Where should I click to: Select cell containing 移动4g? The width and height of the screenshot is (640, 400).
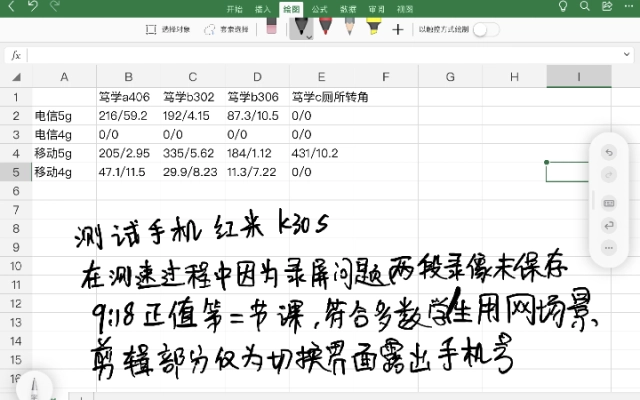click(x=64, y=172)
